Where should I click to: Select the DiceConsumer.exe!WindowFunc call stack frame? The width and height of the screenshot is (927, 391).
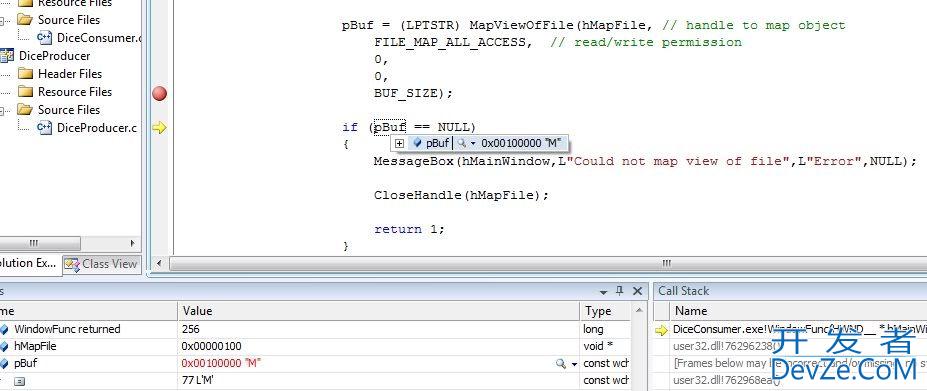(x=799, y=329)
